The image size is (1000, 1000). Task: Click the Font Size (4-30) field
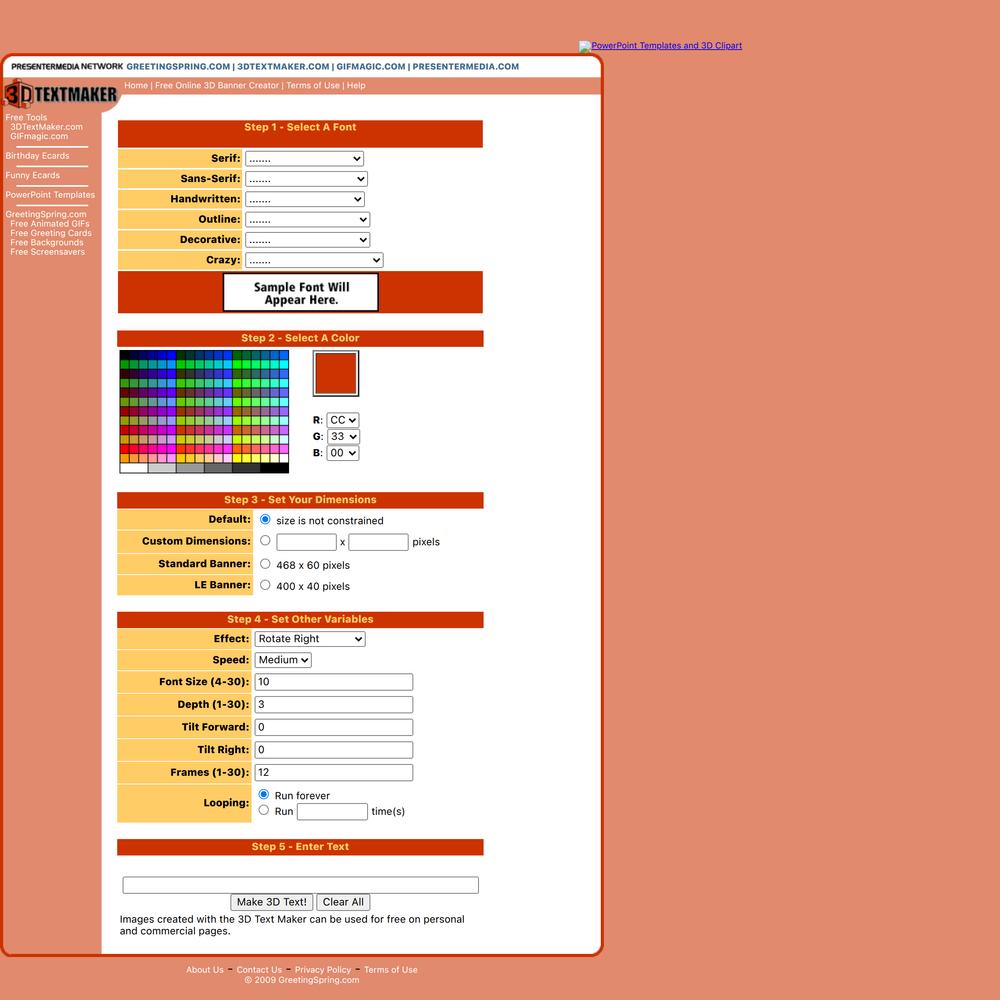tap(334, 682)
